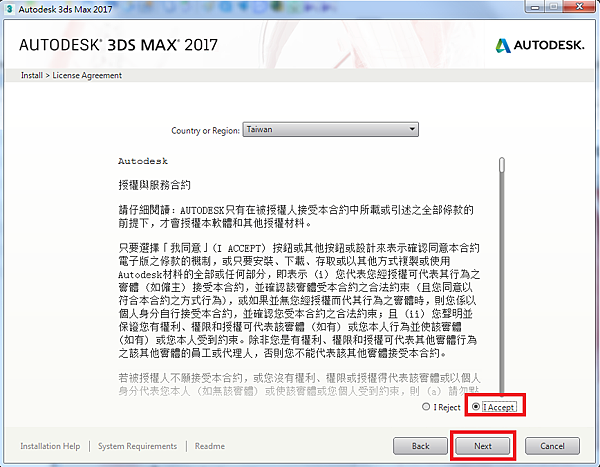This screenshot has width=600, height=467.
Task: Close the installer window
Action: (579, 7)
